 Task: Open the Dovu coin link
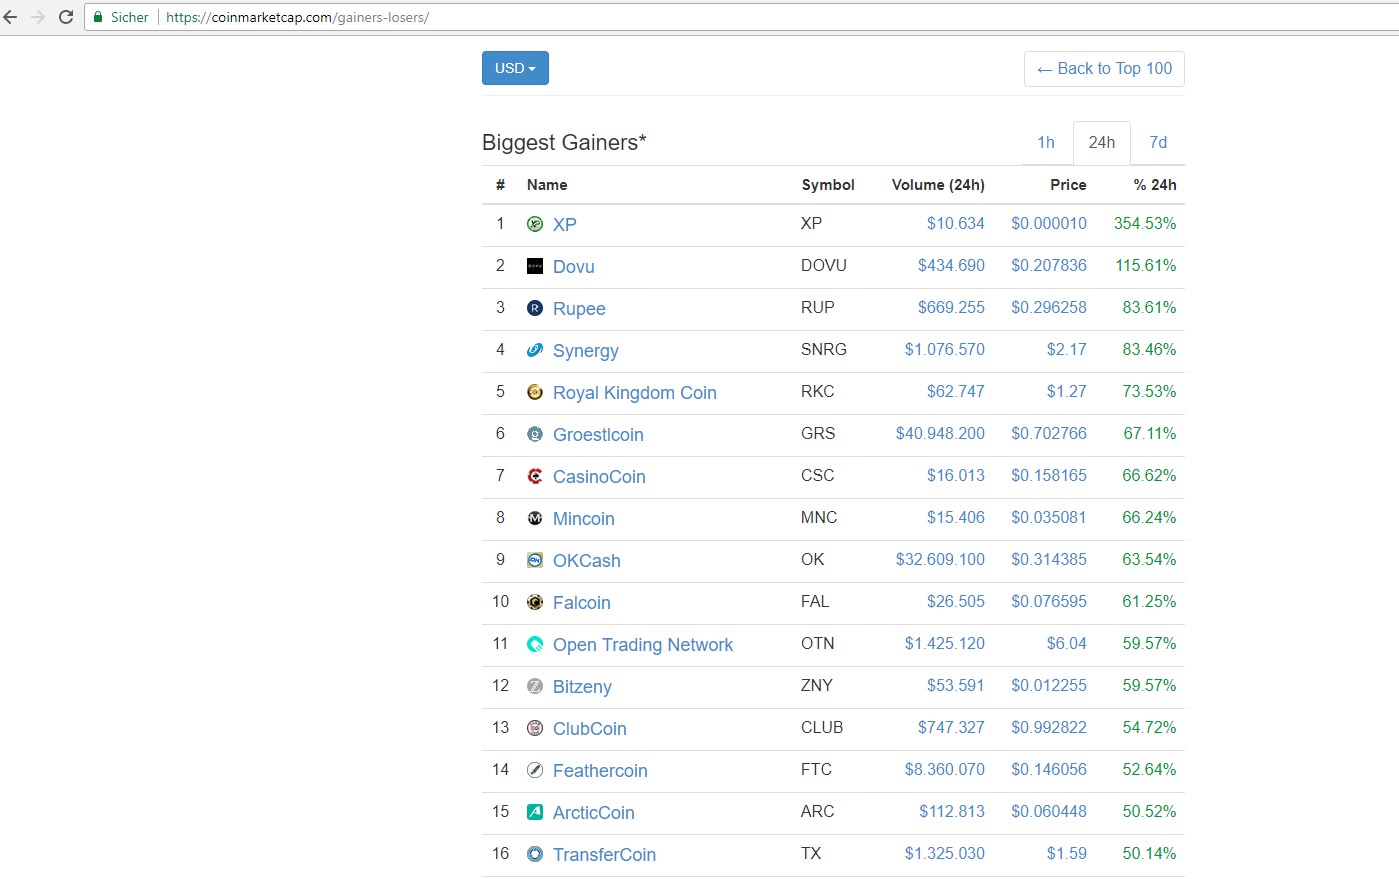pos(574,266)
